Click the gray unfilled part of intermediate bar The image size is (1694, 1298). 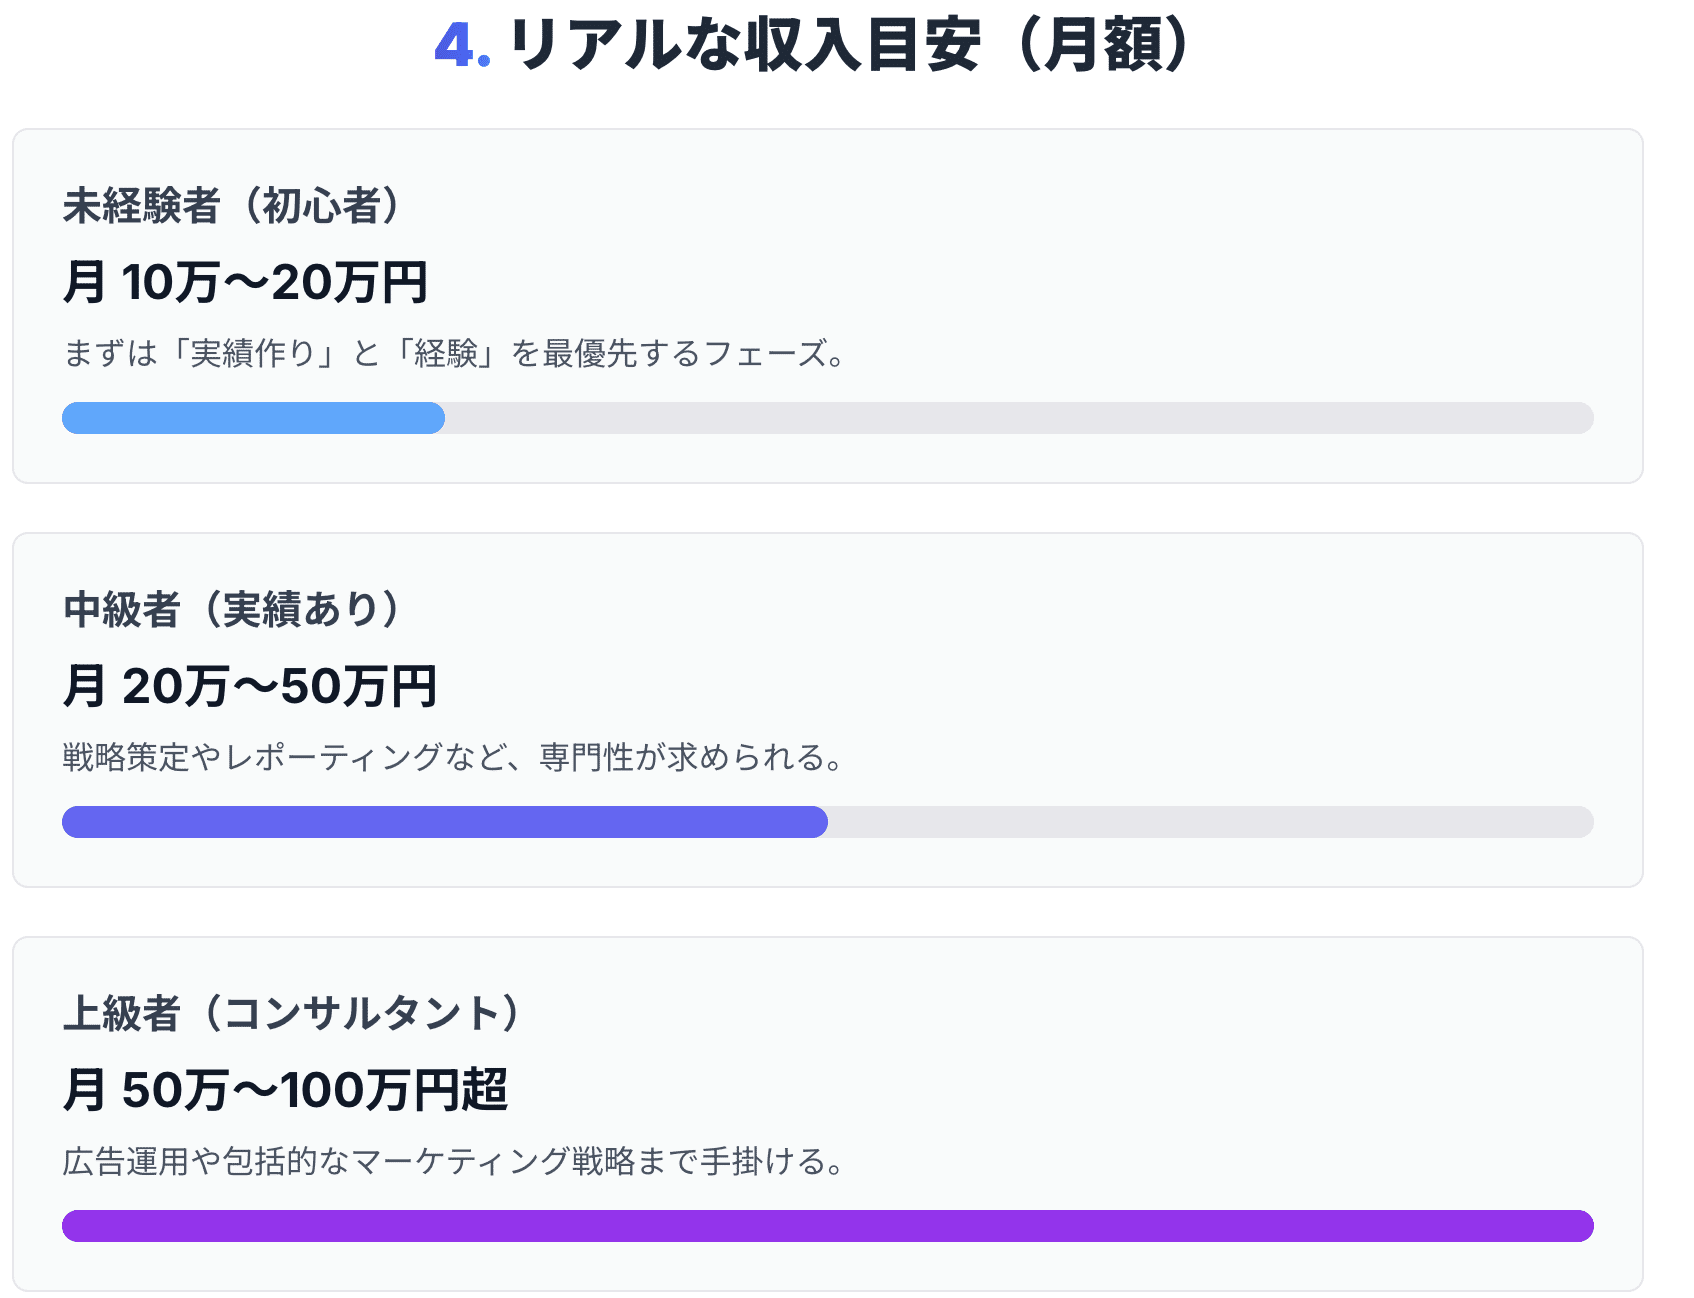pos(1210,822)
